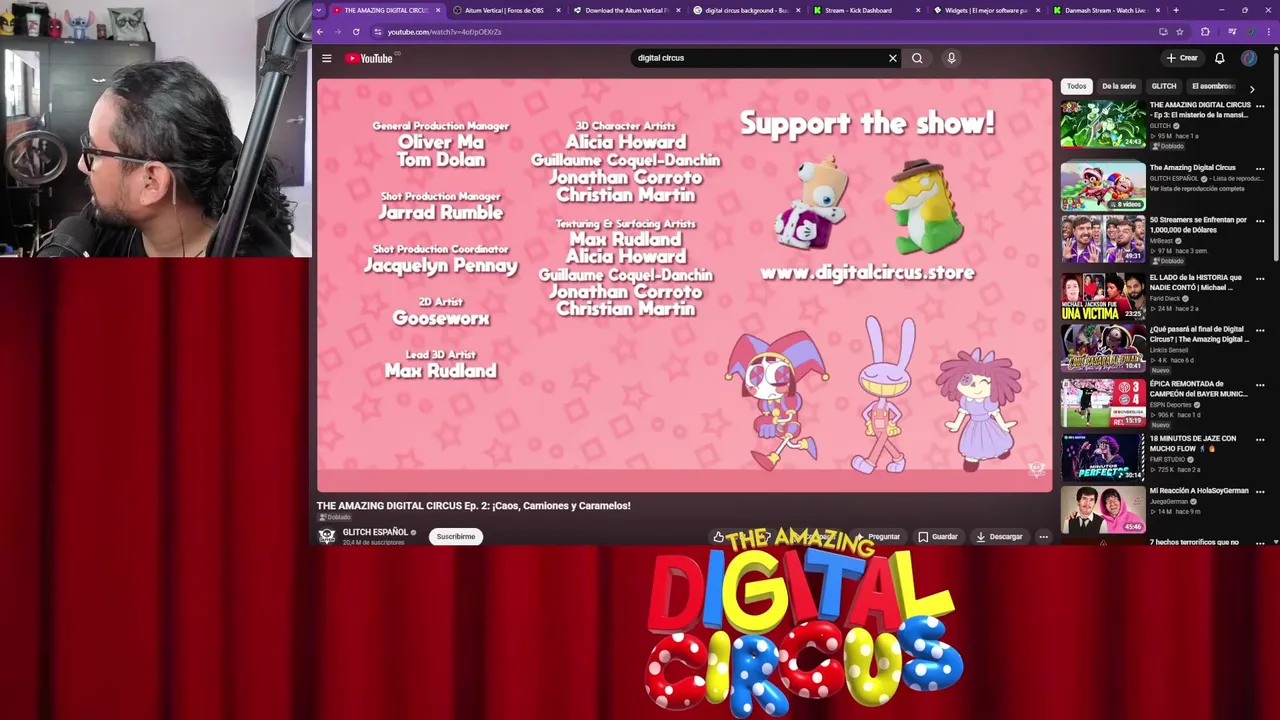The width and height of the screenshot is (1280, 720).
Task: Open options for Mi Reacción A HolaSoyGerman video
Action: (1260, 492)
